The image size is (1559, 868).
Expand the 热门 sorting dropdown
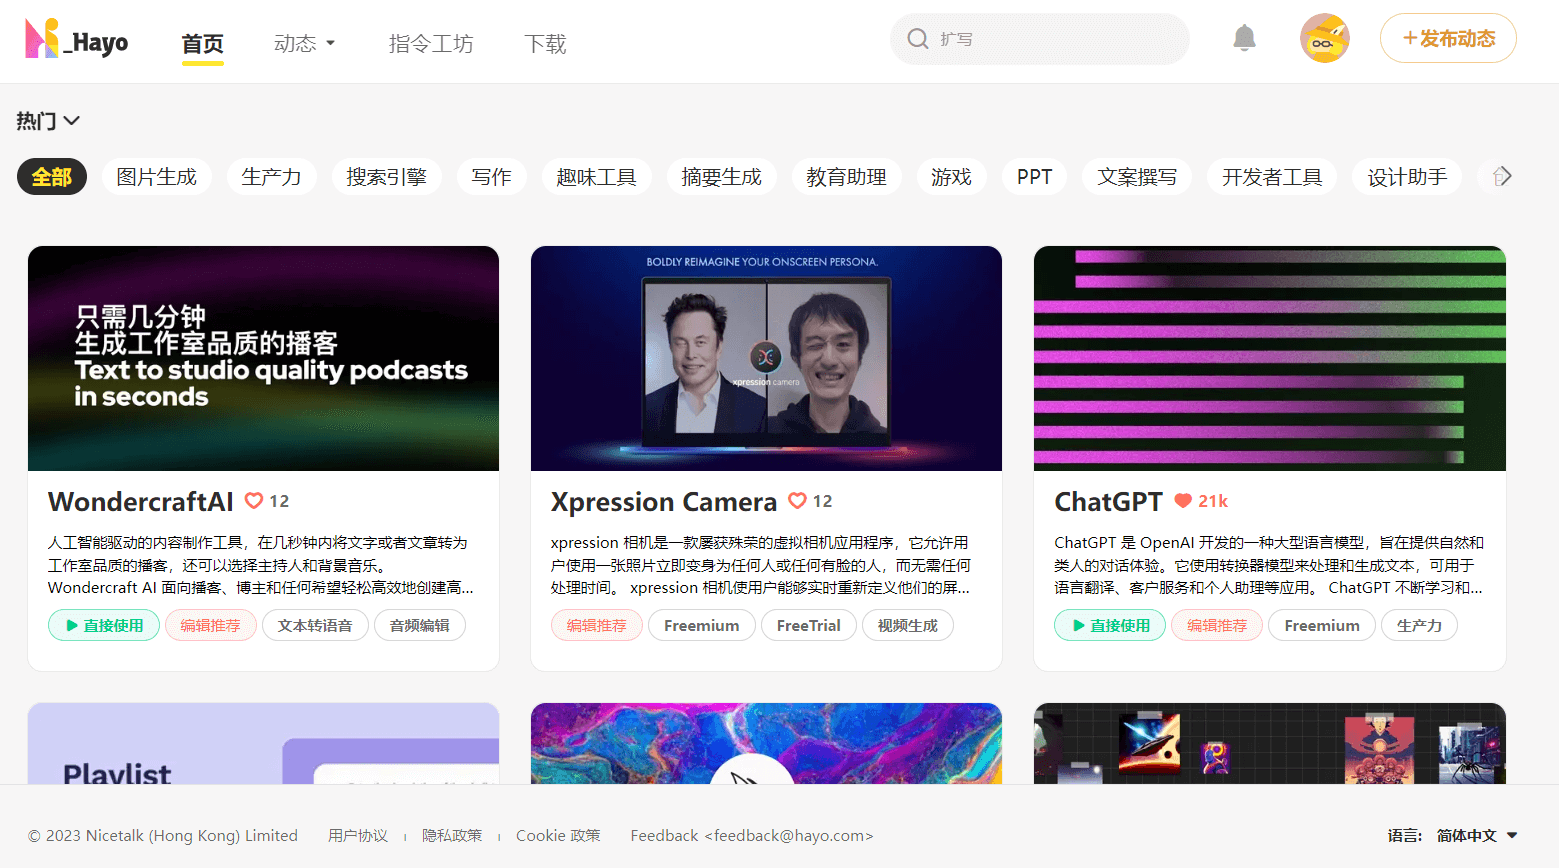(x=47, y=121)
